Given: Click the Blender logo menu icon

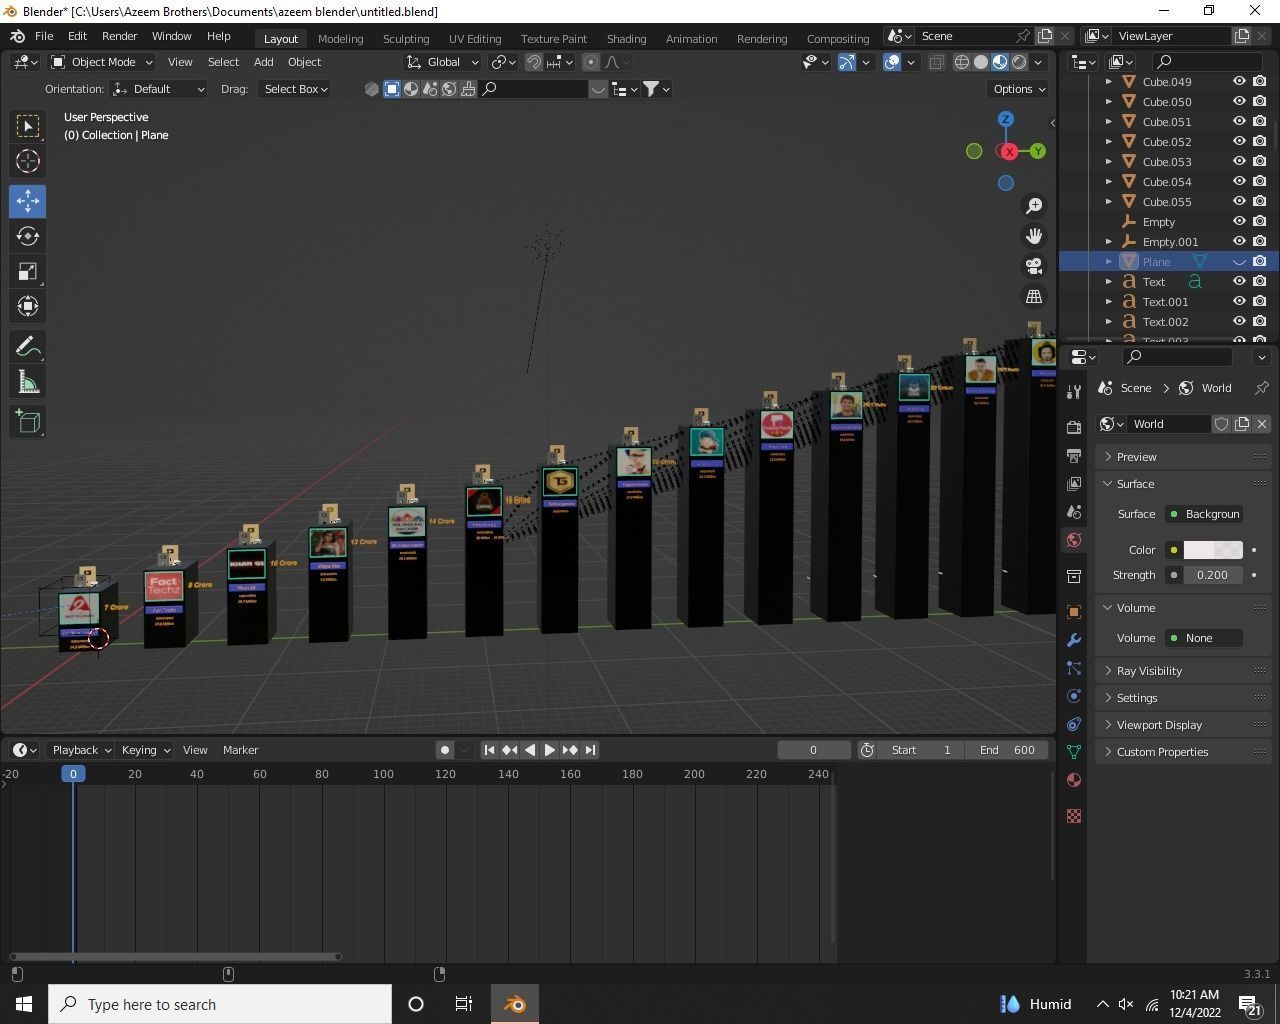Looking at the screenshot, I should (18, 36).
